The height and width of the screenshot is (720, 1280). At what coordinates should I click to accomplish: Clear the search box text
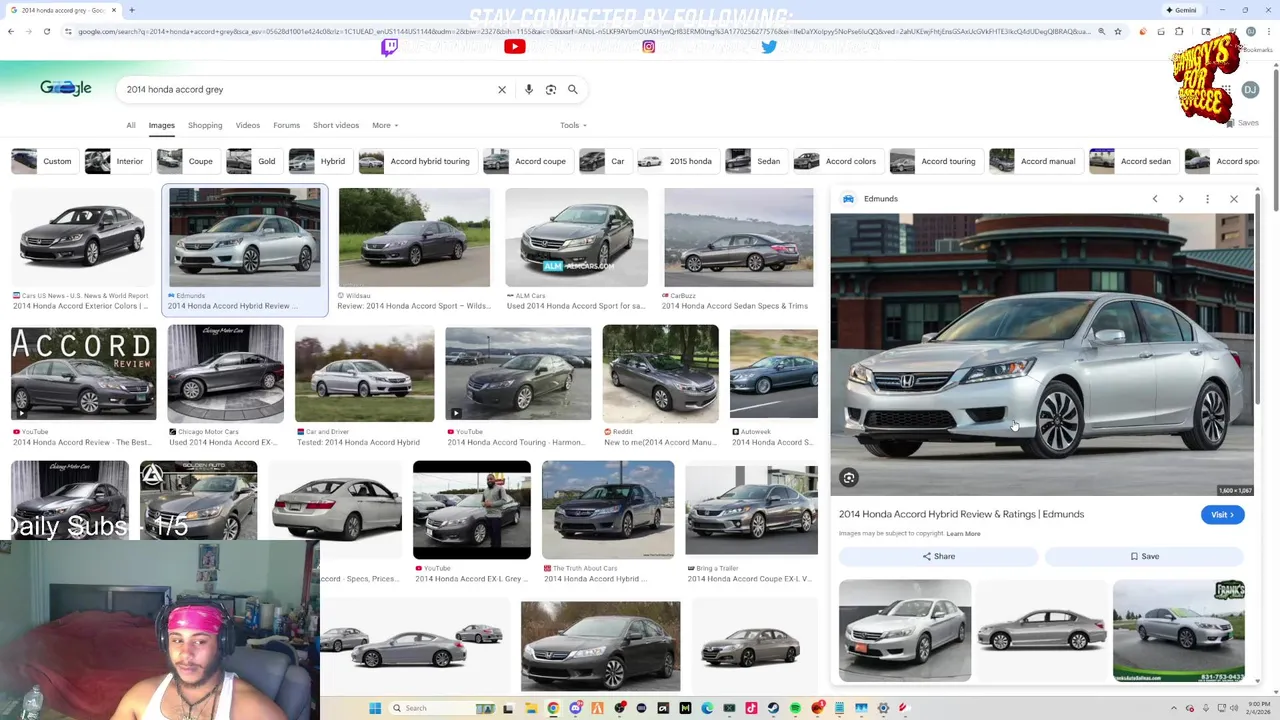[502, 89]
